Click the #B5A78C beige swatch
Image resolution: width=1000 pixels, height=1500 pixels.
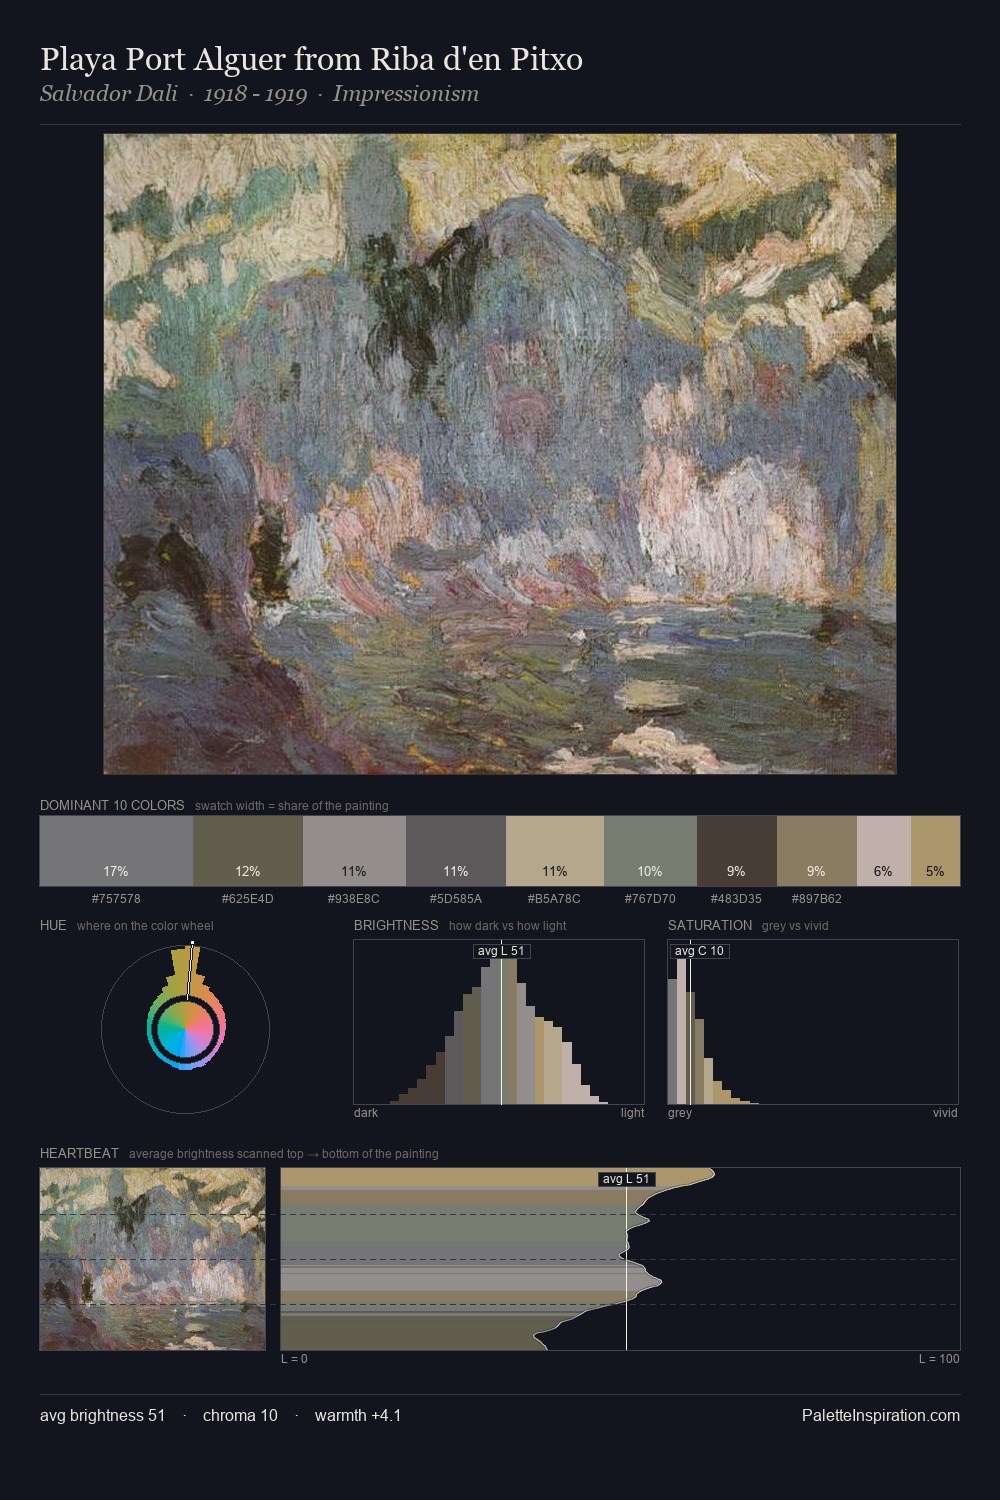(555, 851)
